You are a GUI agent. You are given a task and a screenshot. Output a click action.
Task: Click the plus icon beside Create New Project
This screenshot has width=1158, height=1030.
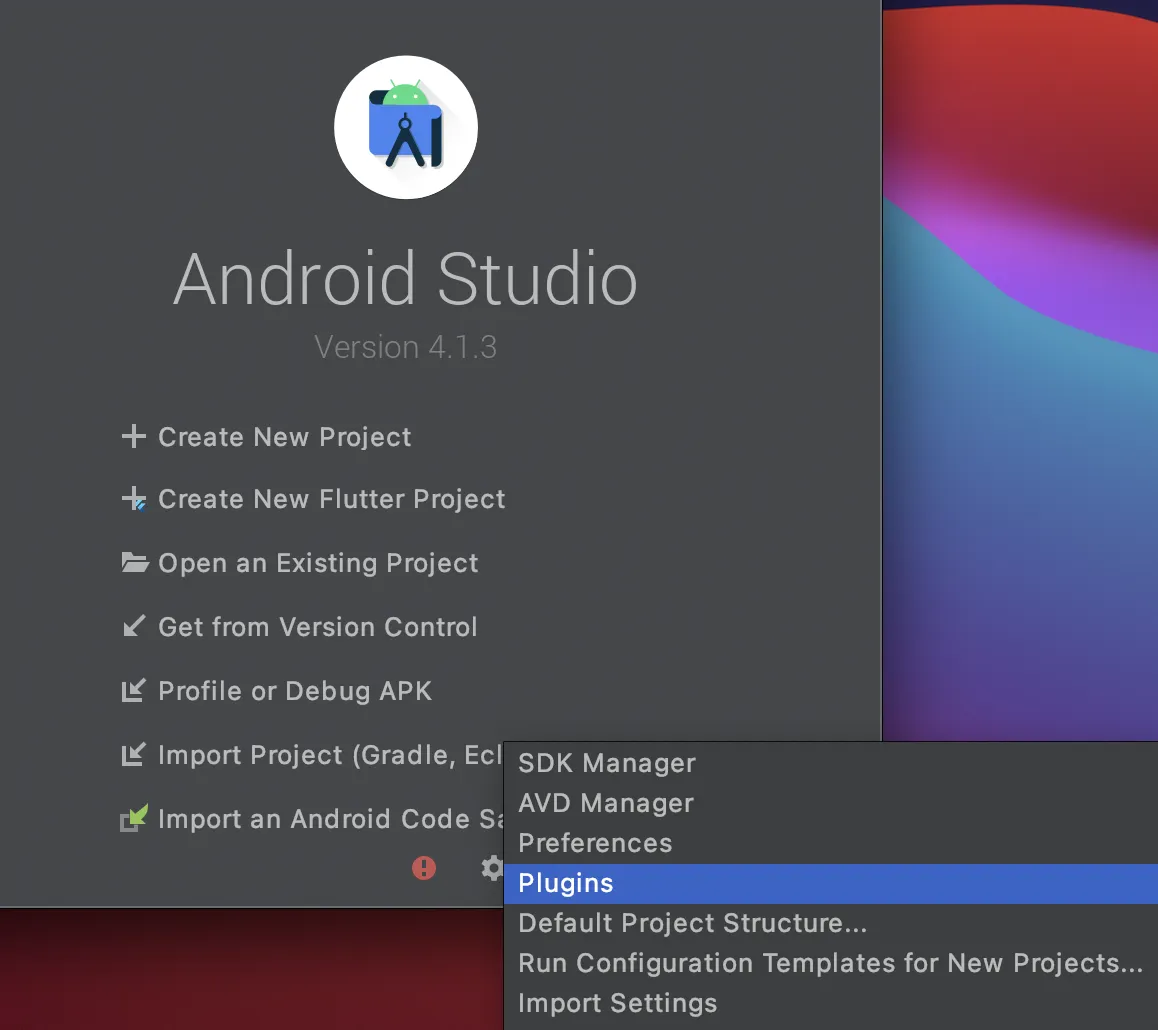134,436
